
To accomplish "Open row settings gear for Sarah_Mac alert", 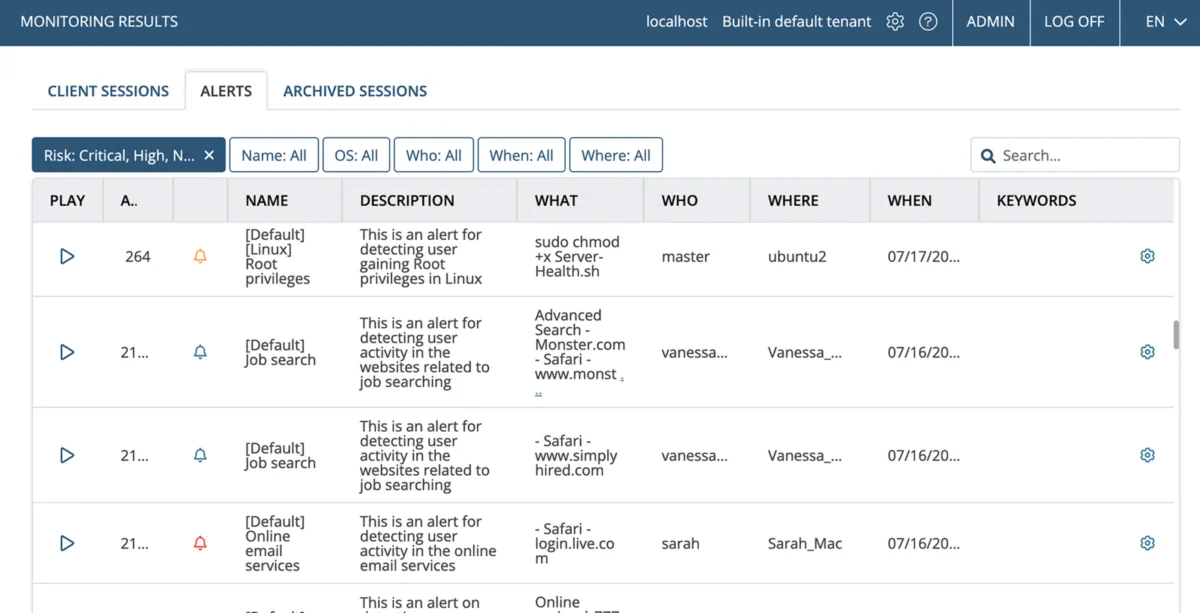I will point(1147,543).
